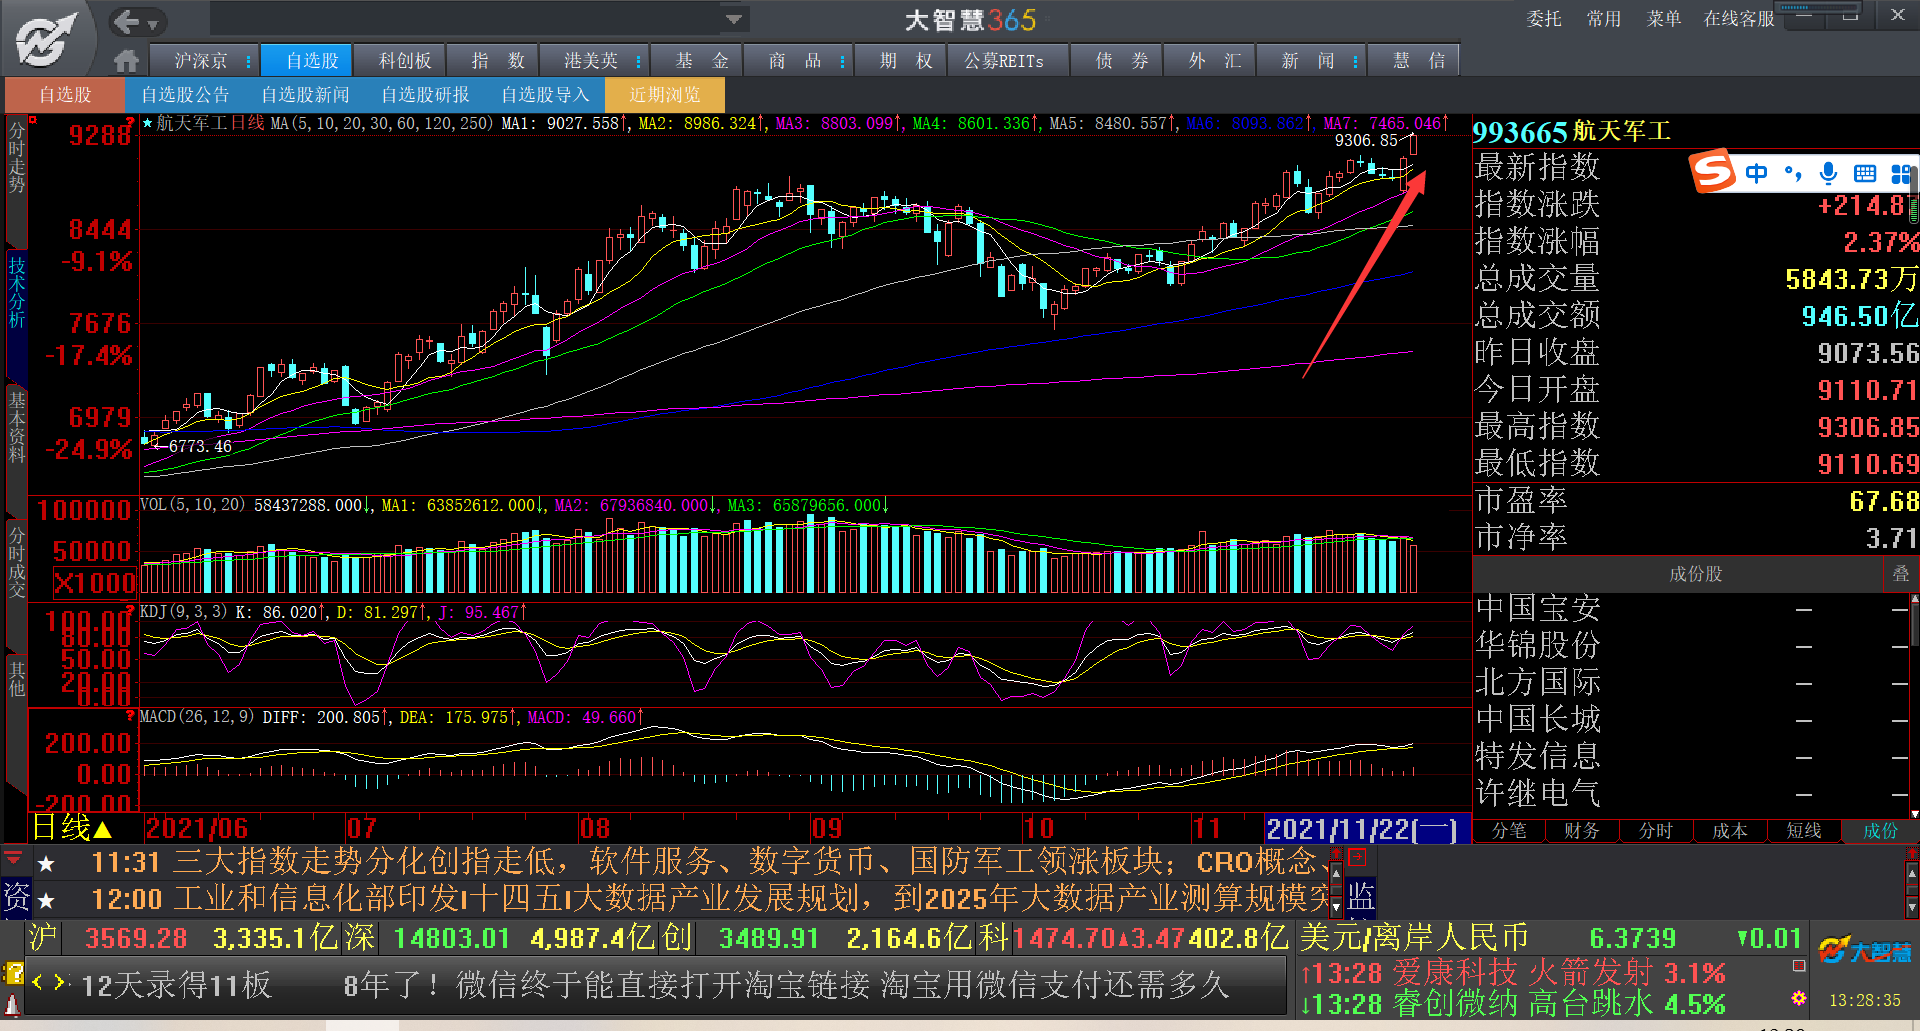Toggle Sogou Chinese/English mode 中 icon
Viewport: 1920px width, 1031px height.
1756,173
